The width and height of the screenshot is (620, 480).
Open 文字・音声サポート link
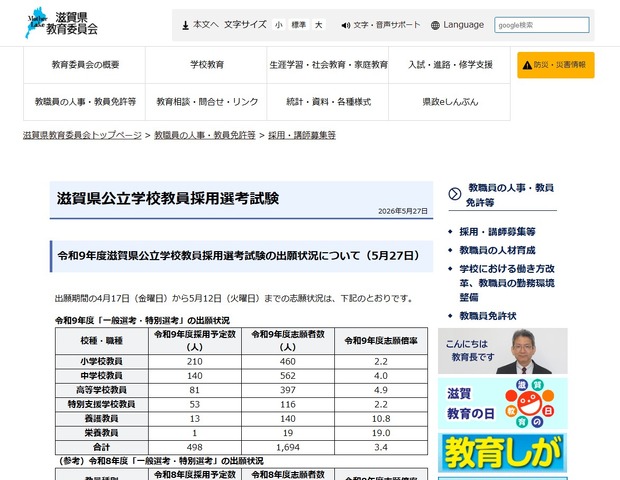tap(381, 25)
